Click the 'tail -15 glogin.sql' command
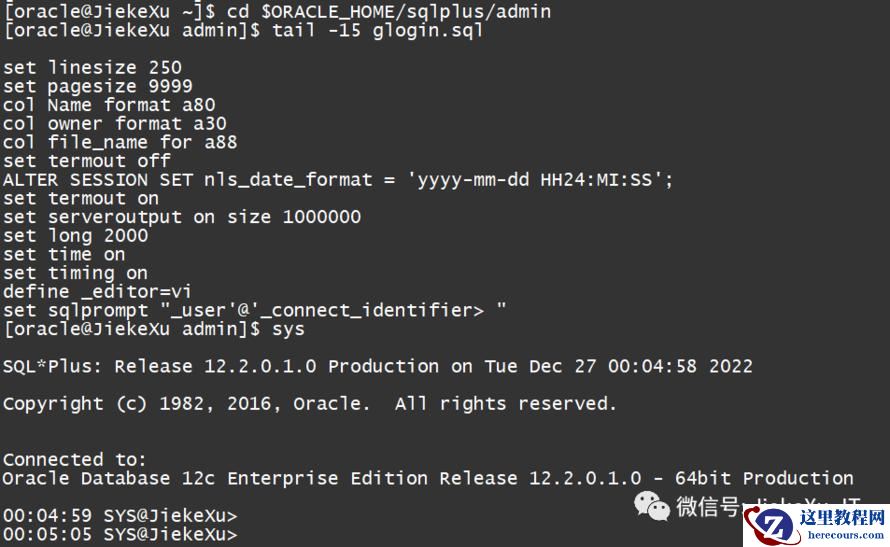This screenshot has width=890, height=547. (377, 30)
